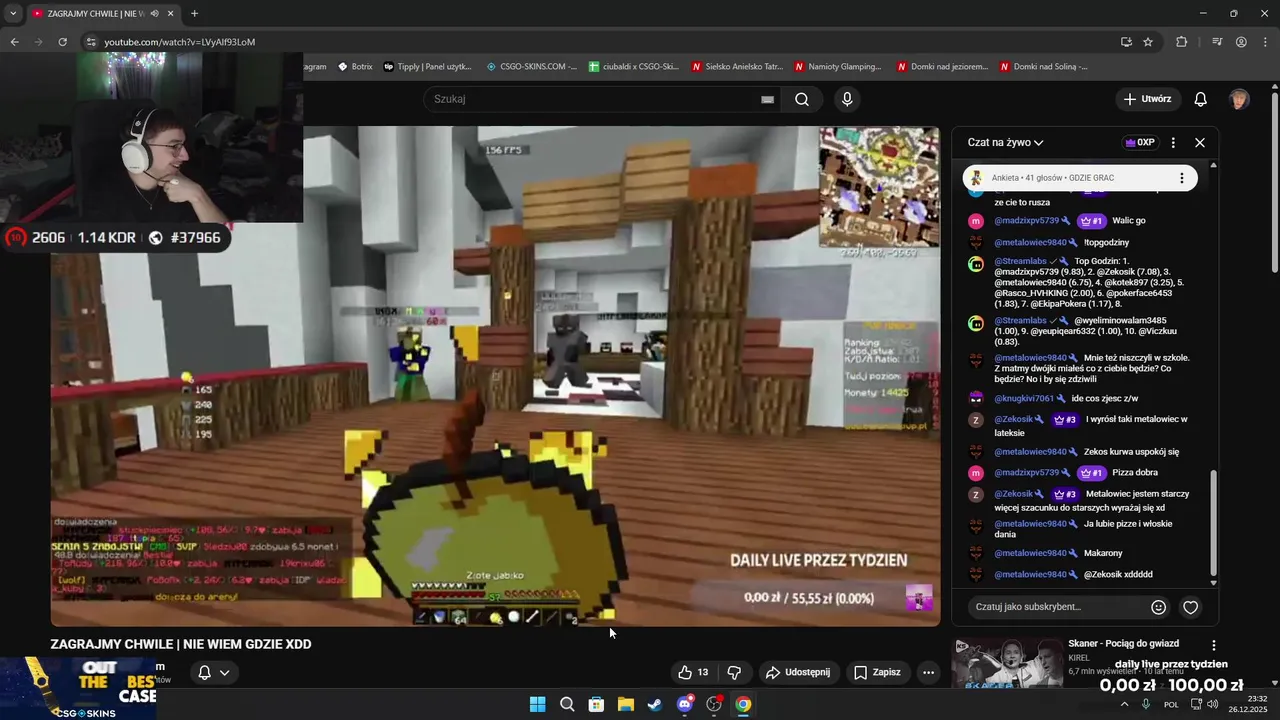Open Microsoft Store from taskbar
Screen dimensions: 1280x720
[x=596, y=704]
